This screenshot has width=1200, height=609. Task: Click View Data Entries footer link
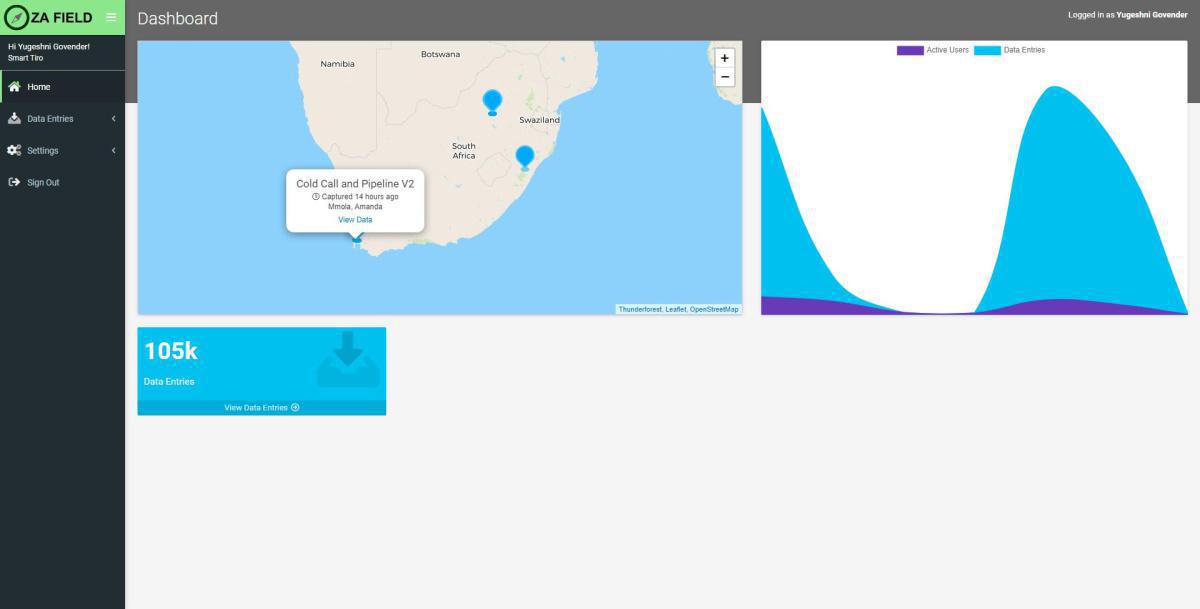pos(261,408)
